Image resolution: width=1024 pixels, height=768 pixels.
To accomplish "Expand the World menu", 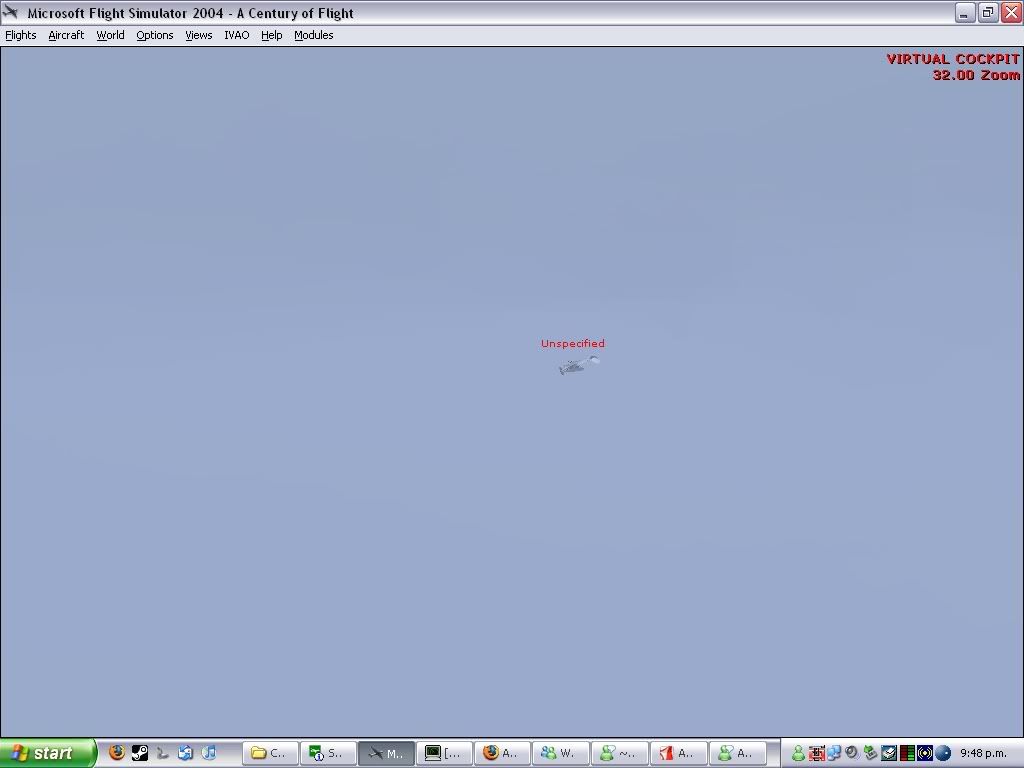I will click(x=110, y=35).
